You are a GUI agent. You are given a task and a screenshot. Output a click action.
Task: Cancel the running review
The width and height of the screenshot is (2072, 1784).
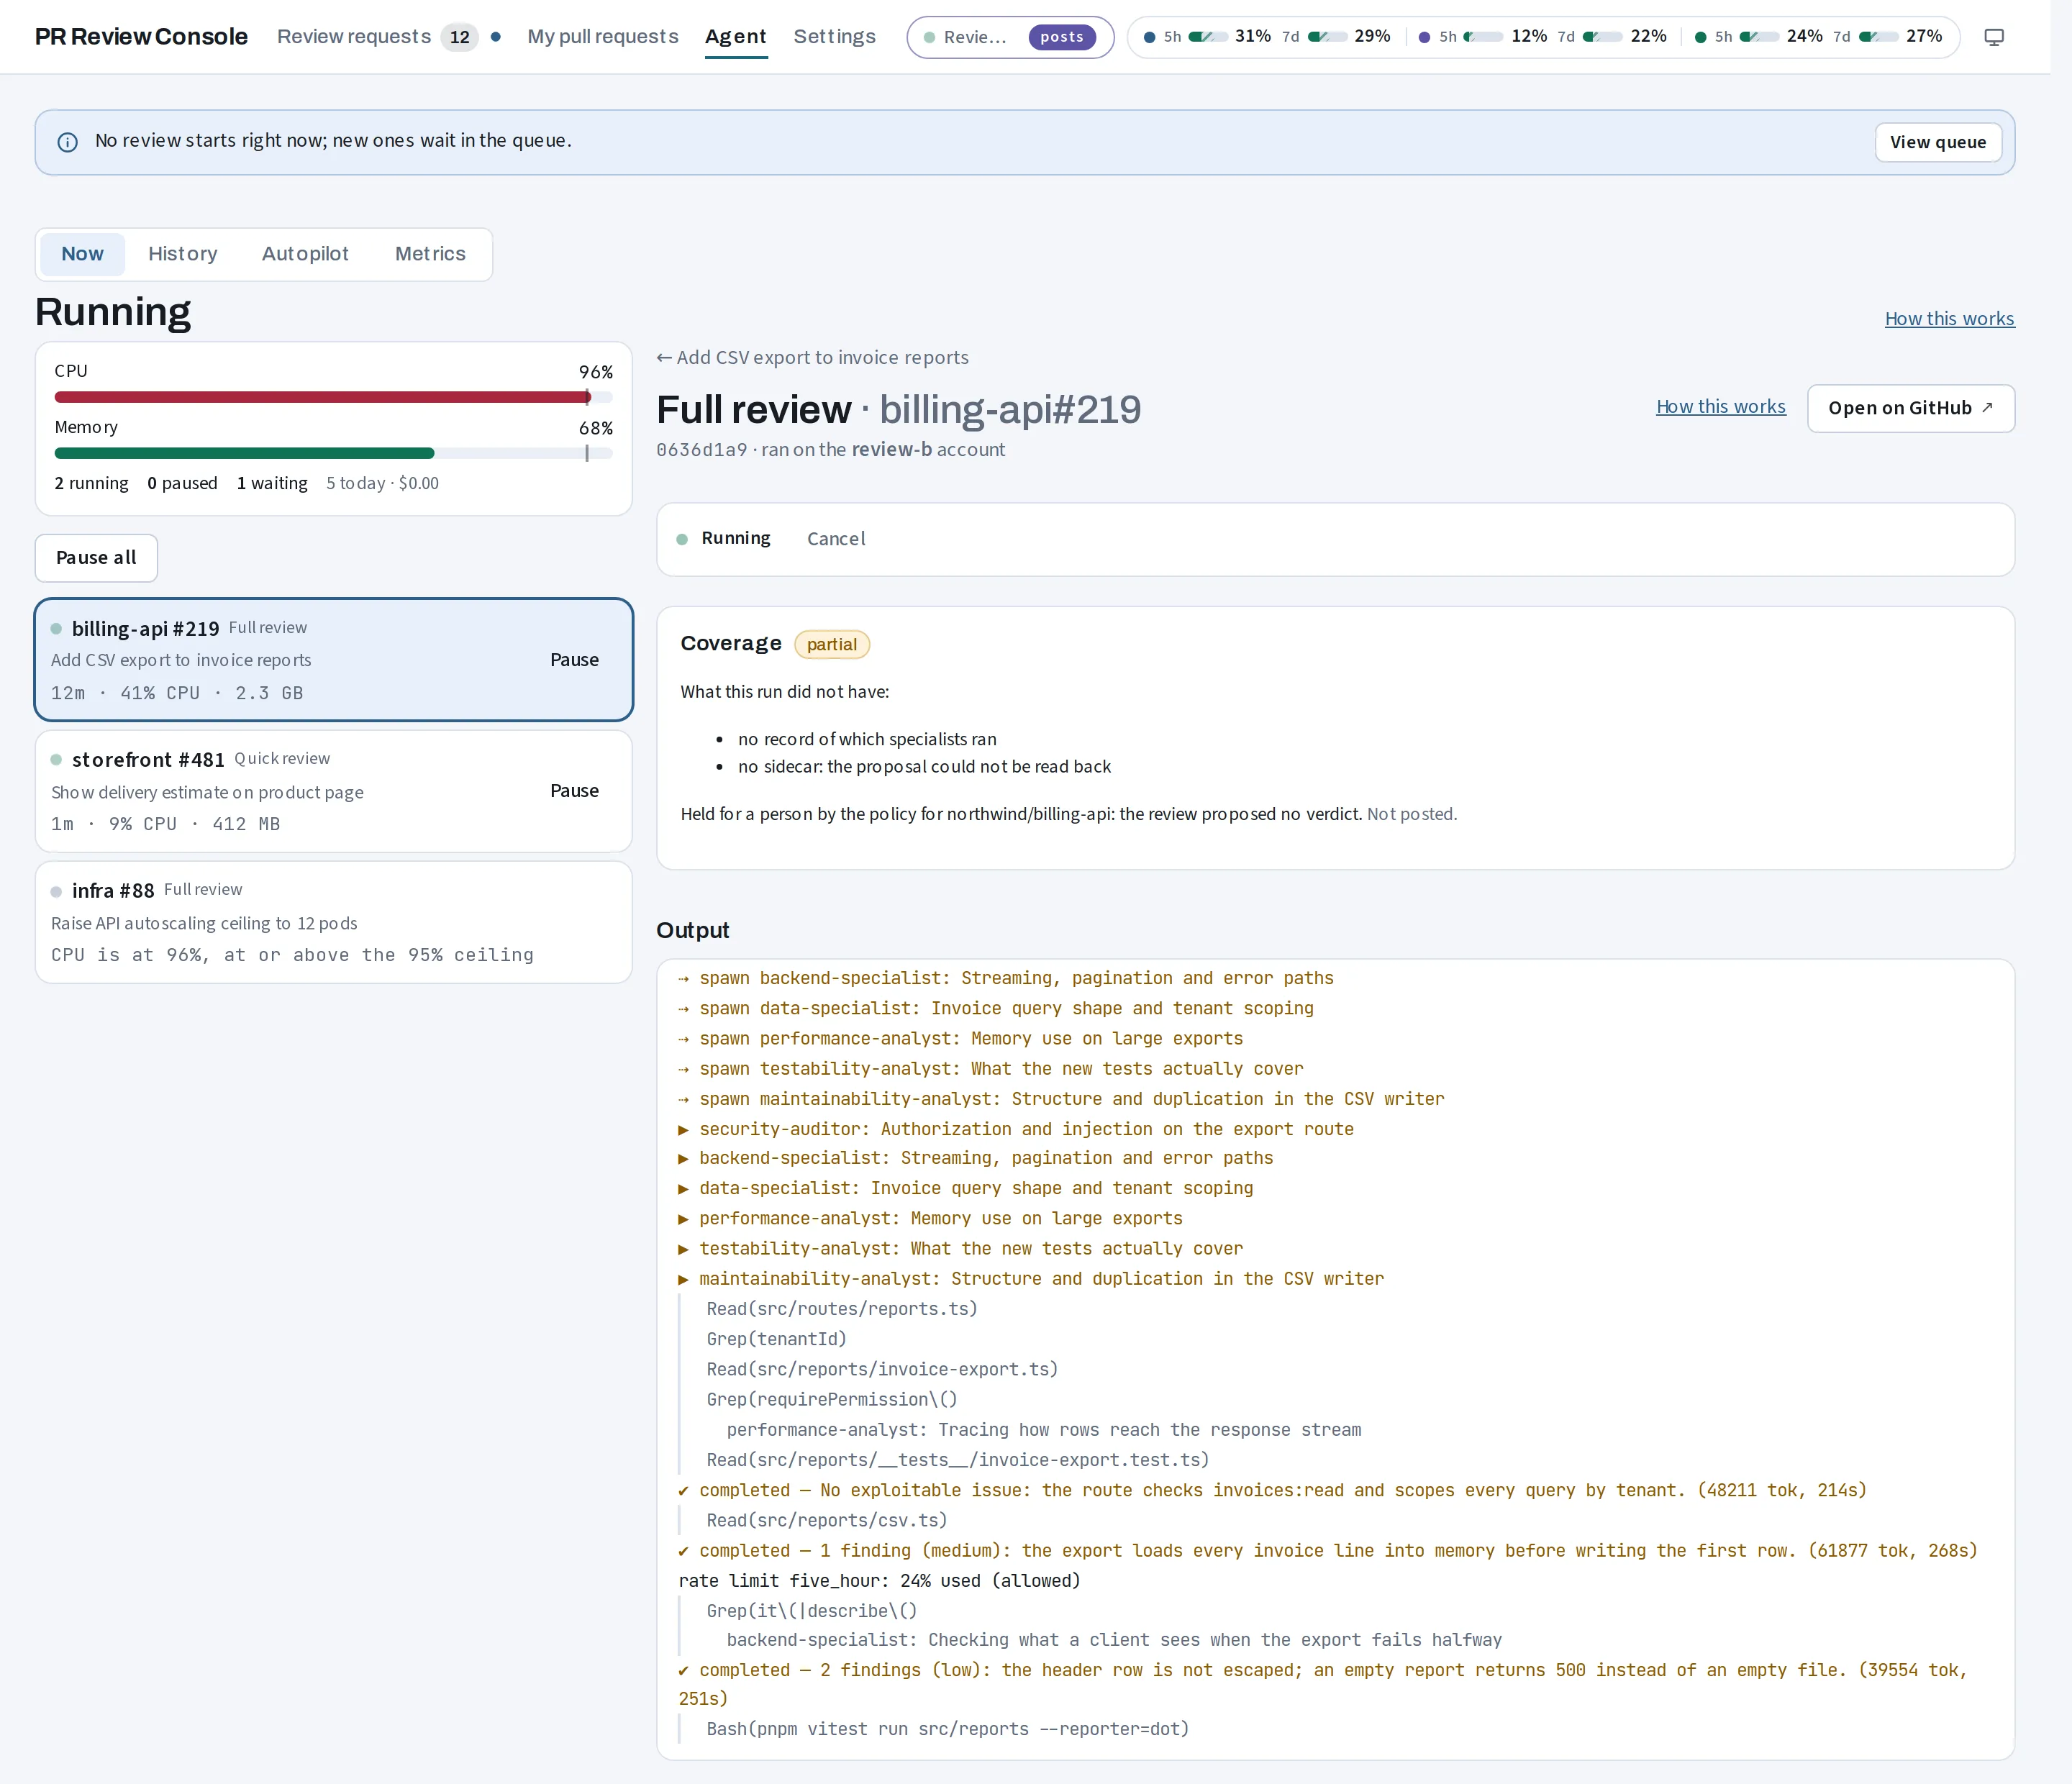(x=836, y=539)
